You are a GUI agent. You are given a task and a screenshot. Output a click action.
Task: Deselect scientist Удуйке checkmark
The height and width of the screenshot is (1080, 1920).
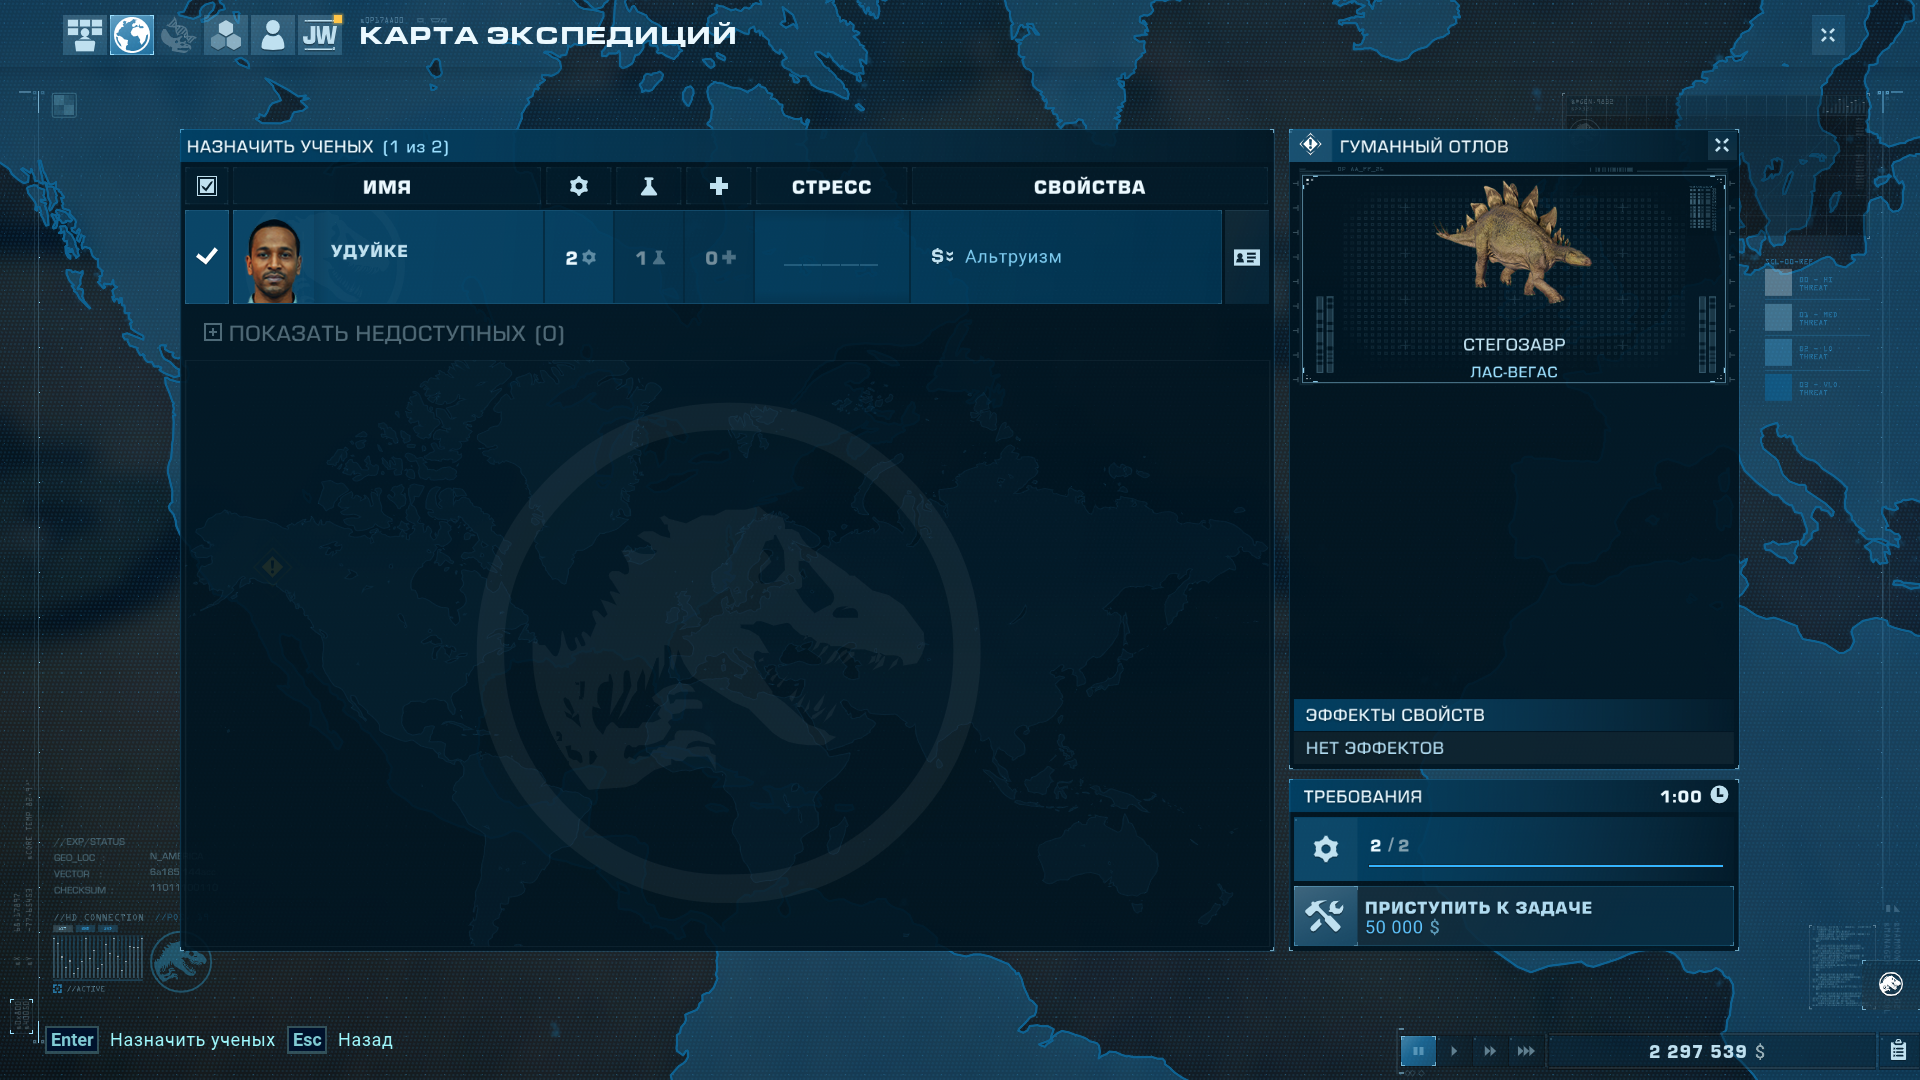[207, 256]
